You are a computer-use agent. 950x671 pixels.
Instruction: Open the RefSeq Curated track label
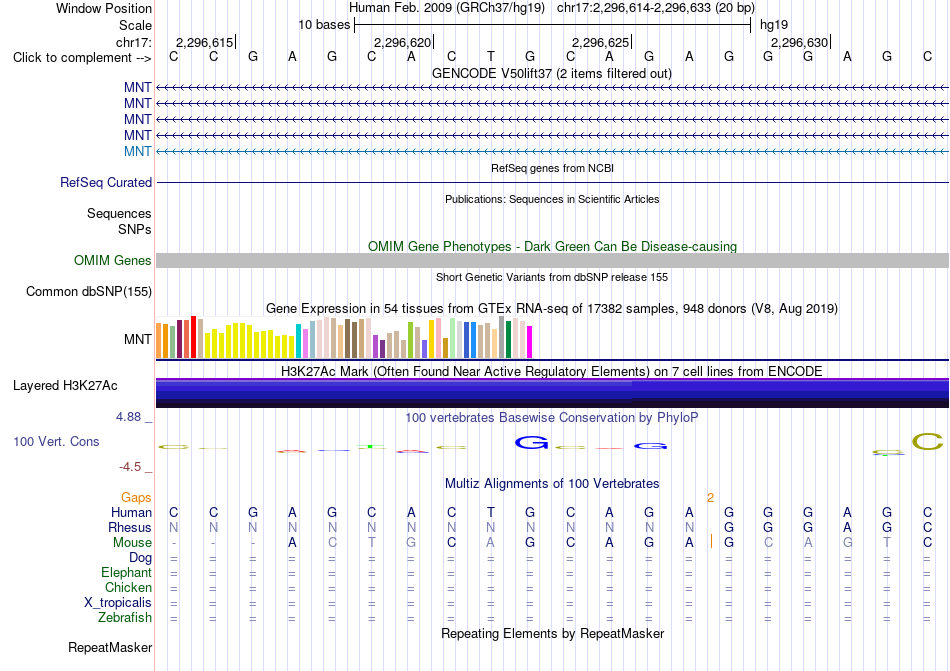pos(106,182)
